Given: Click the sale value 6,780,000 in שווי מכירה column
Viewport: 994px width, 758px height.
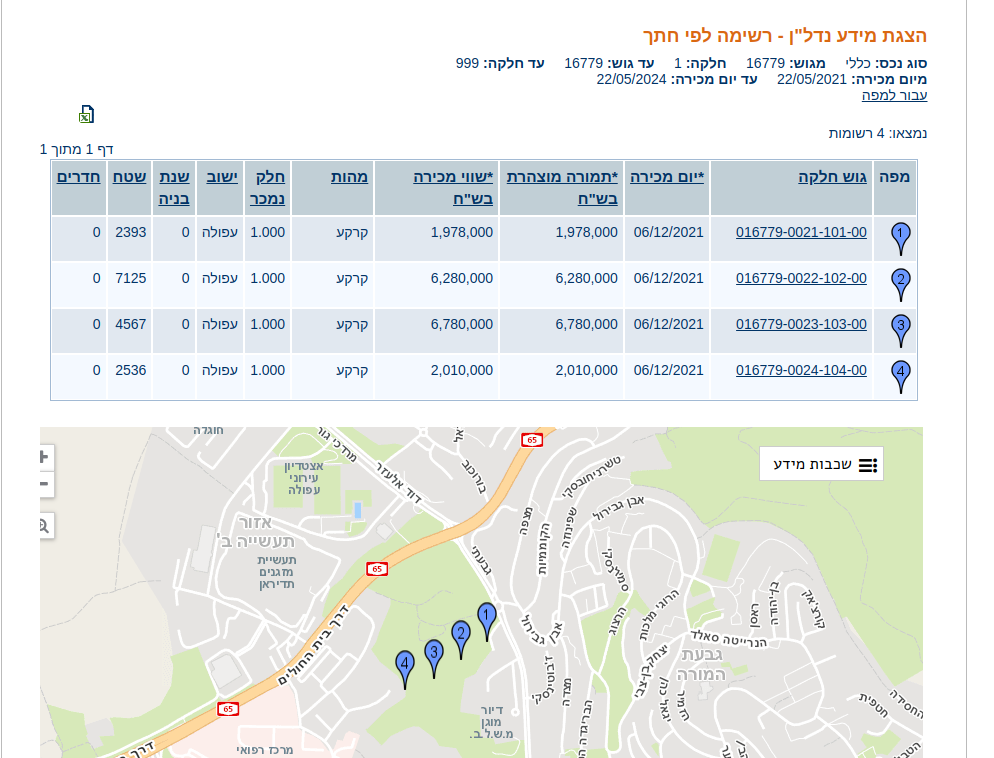Looking at the screenshot, I should [x=462, y=324].
